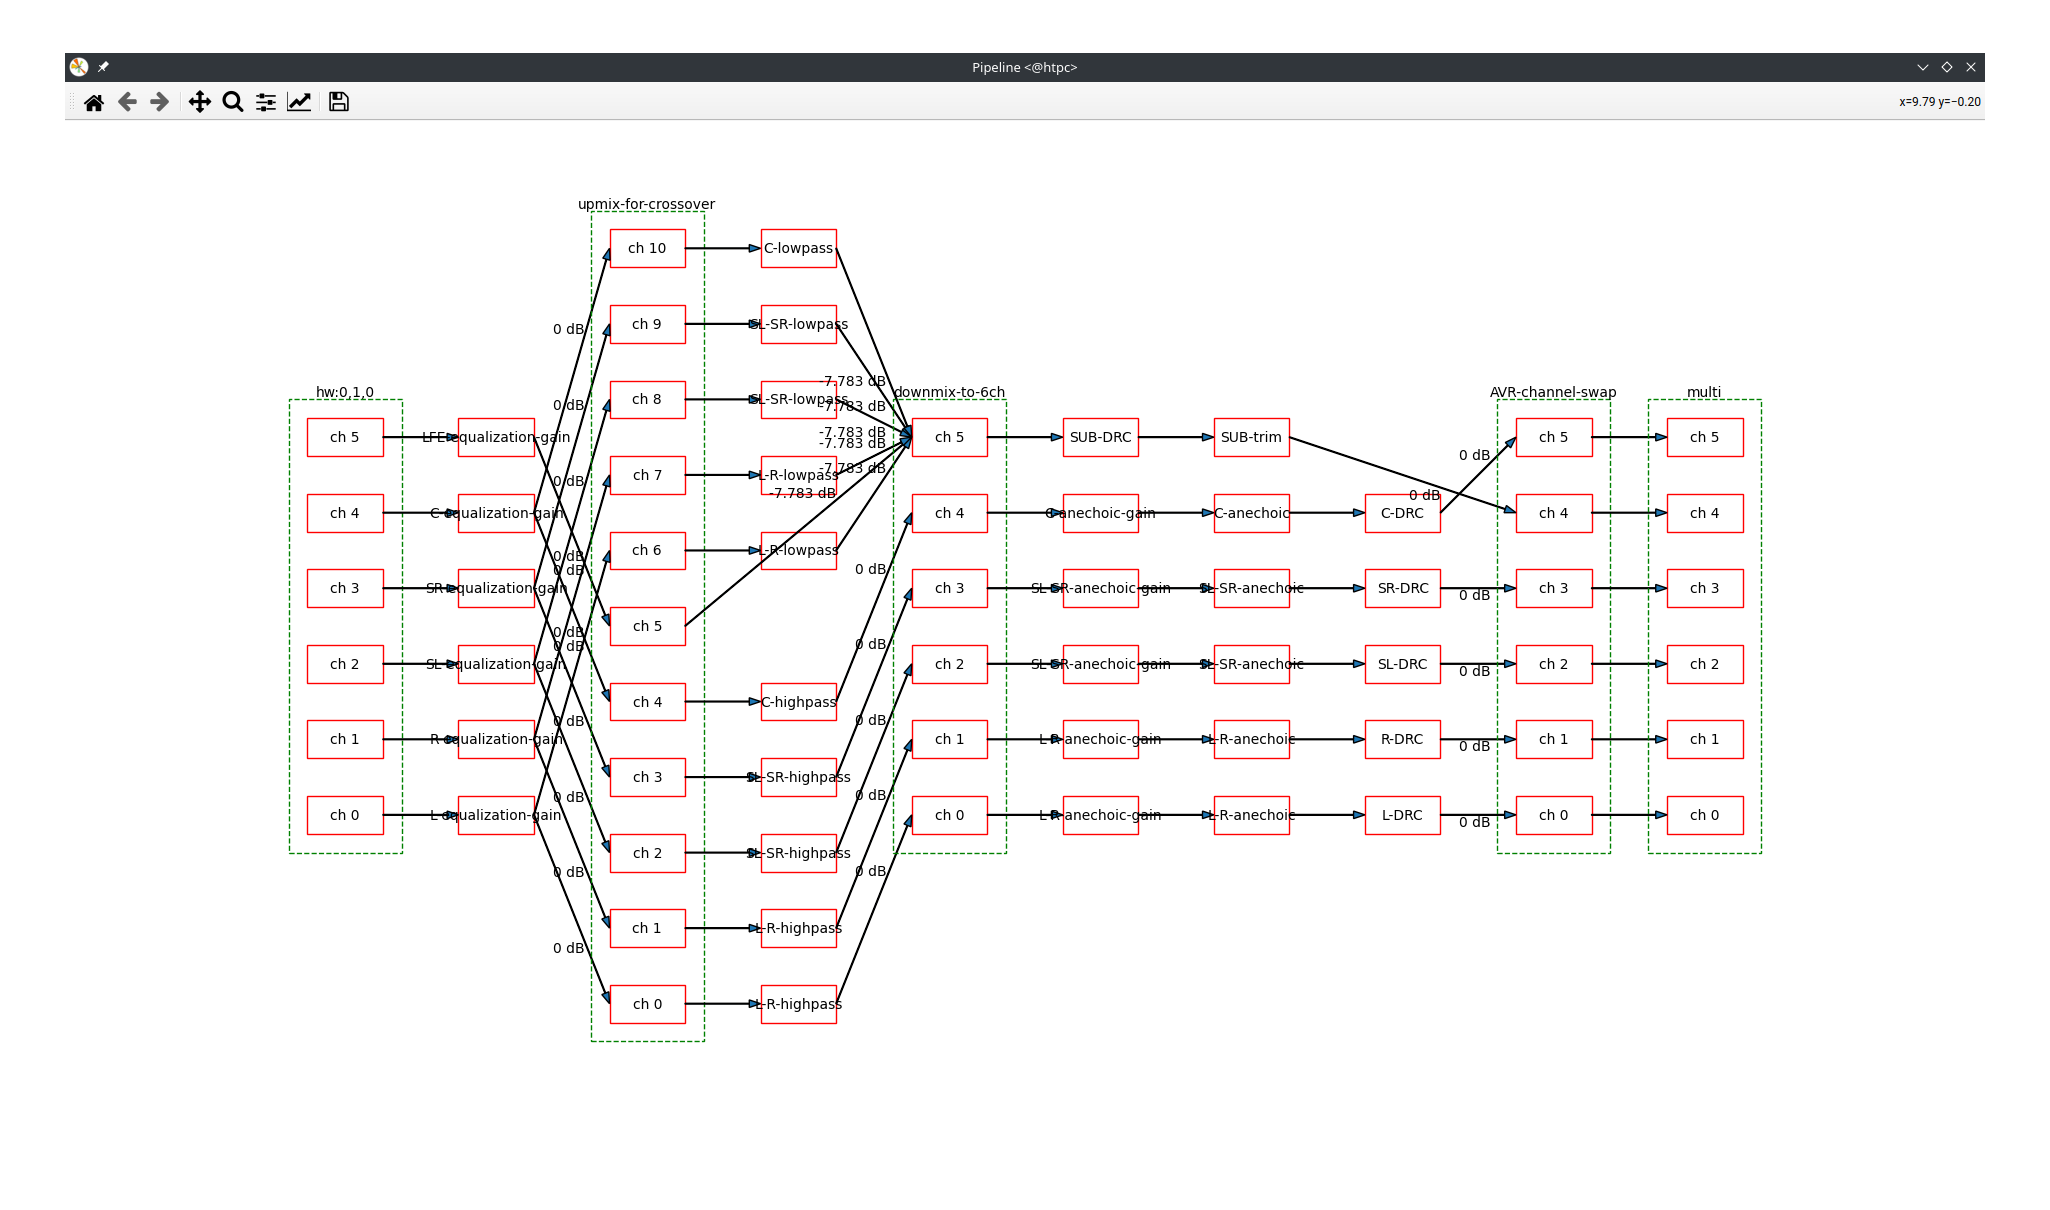
Task: Open the Edit axis and curve parameters tool
Action: 299,102
